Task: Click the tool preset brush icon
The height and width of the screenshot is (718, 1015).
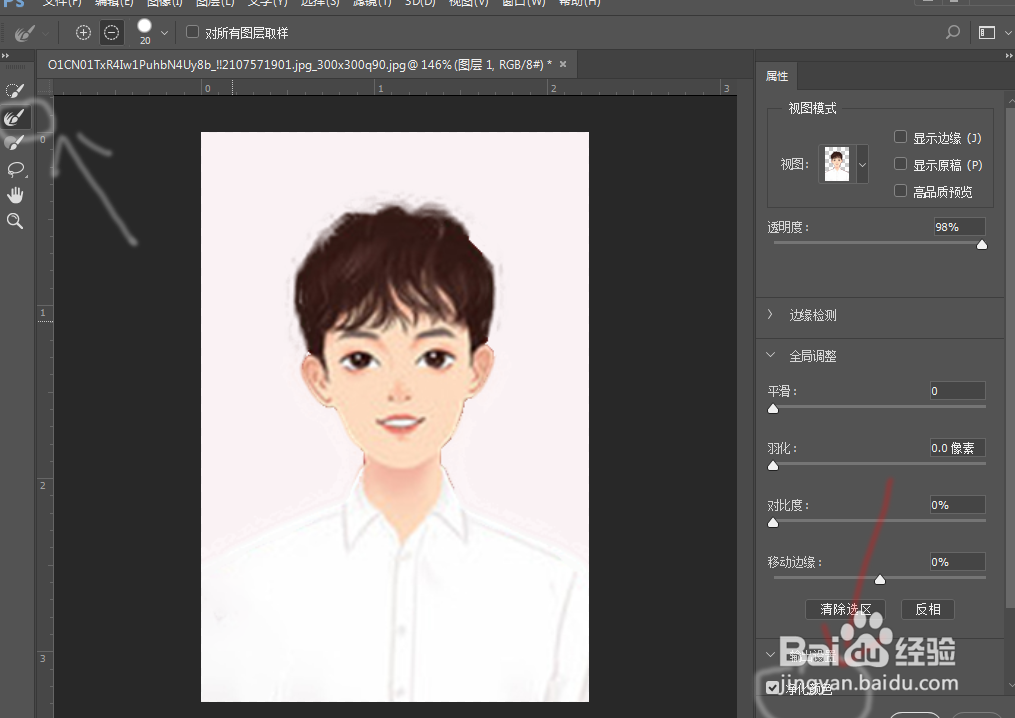Action: coord(24,32)
